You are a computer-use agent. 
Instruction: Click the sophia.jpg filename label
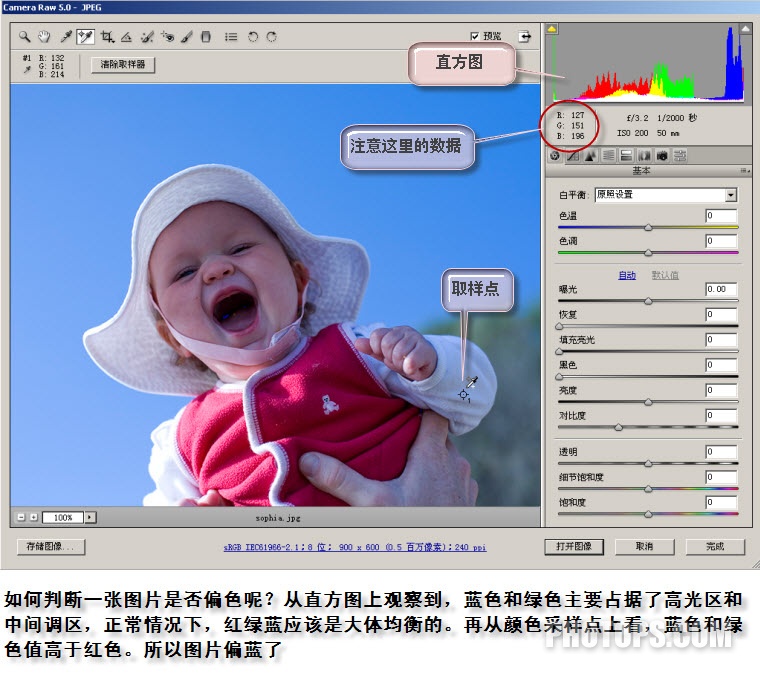(x=278, y=518)
